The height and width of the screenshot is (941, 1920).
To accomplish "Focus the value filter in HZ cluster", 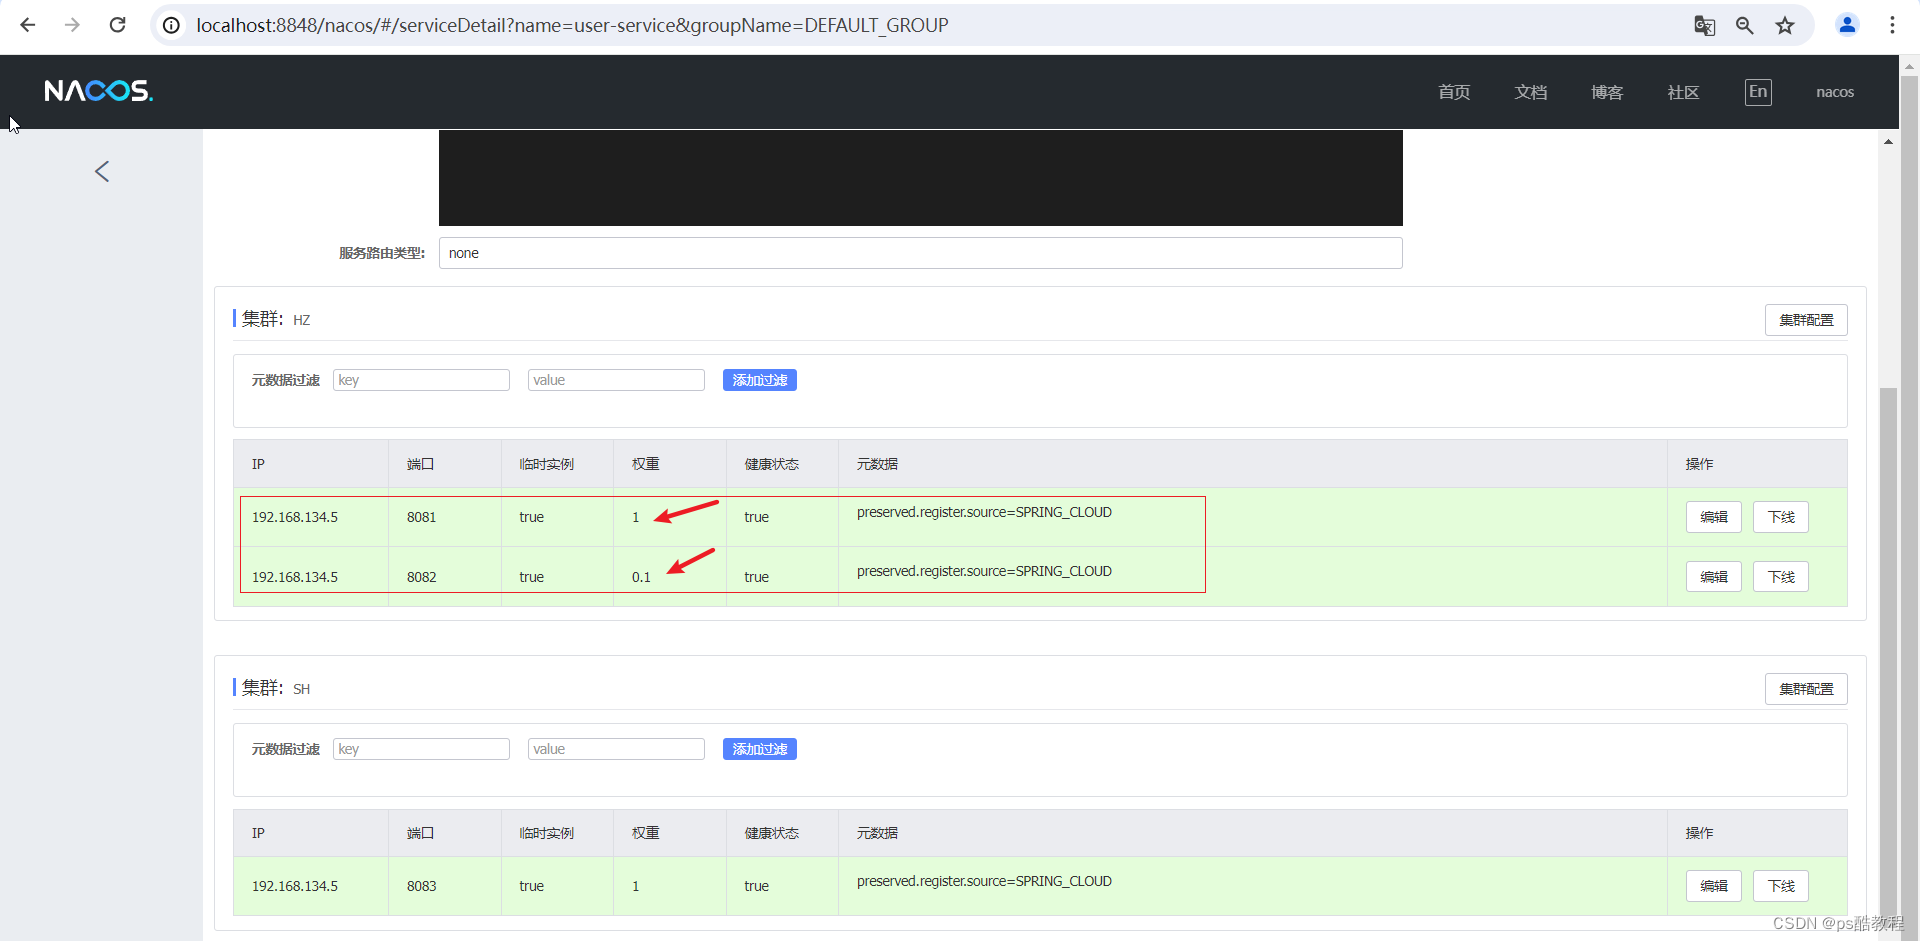I will point(616,380).
